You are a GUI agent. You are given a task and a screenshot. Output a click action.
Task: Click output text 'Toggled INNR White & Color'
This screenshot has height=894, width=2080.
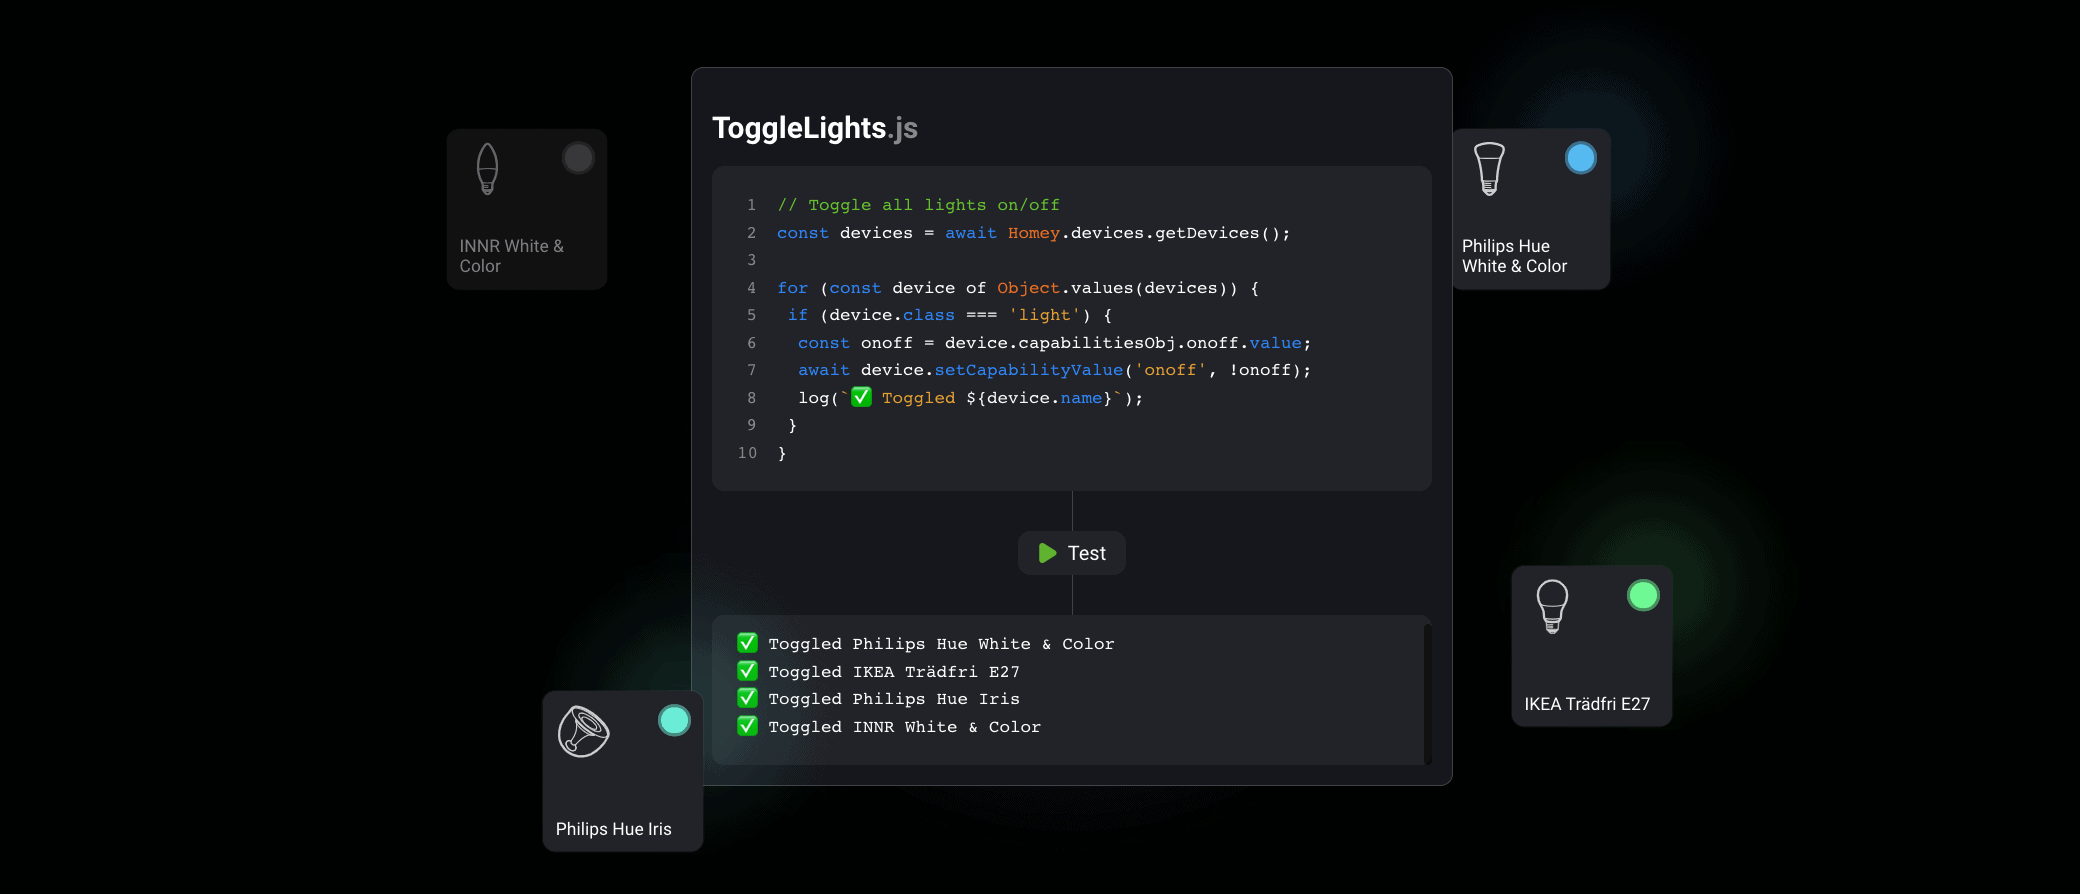tap(904, 727)
